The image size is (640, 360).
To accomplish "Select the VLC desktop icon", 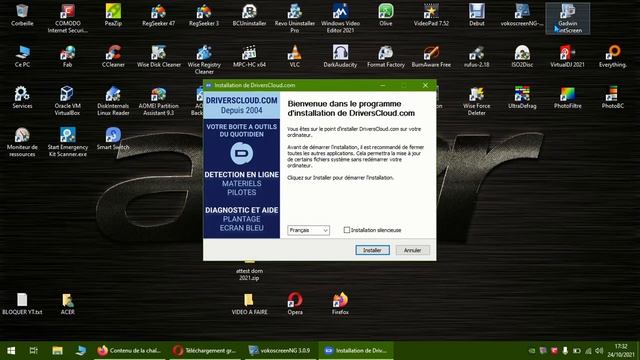I will coord(294,56).
